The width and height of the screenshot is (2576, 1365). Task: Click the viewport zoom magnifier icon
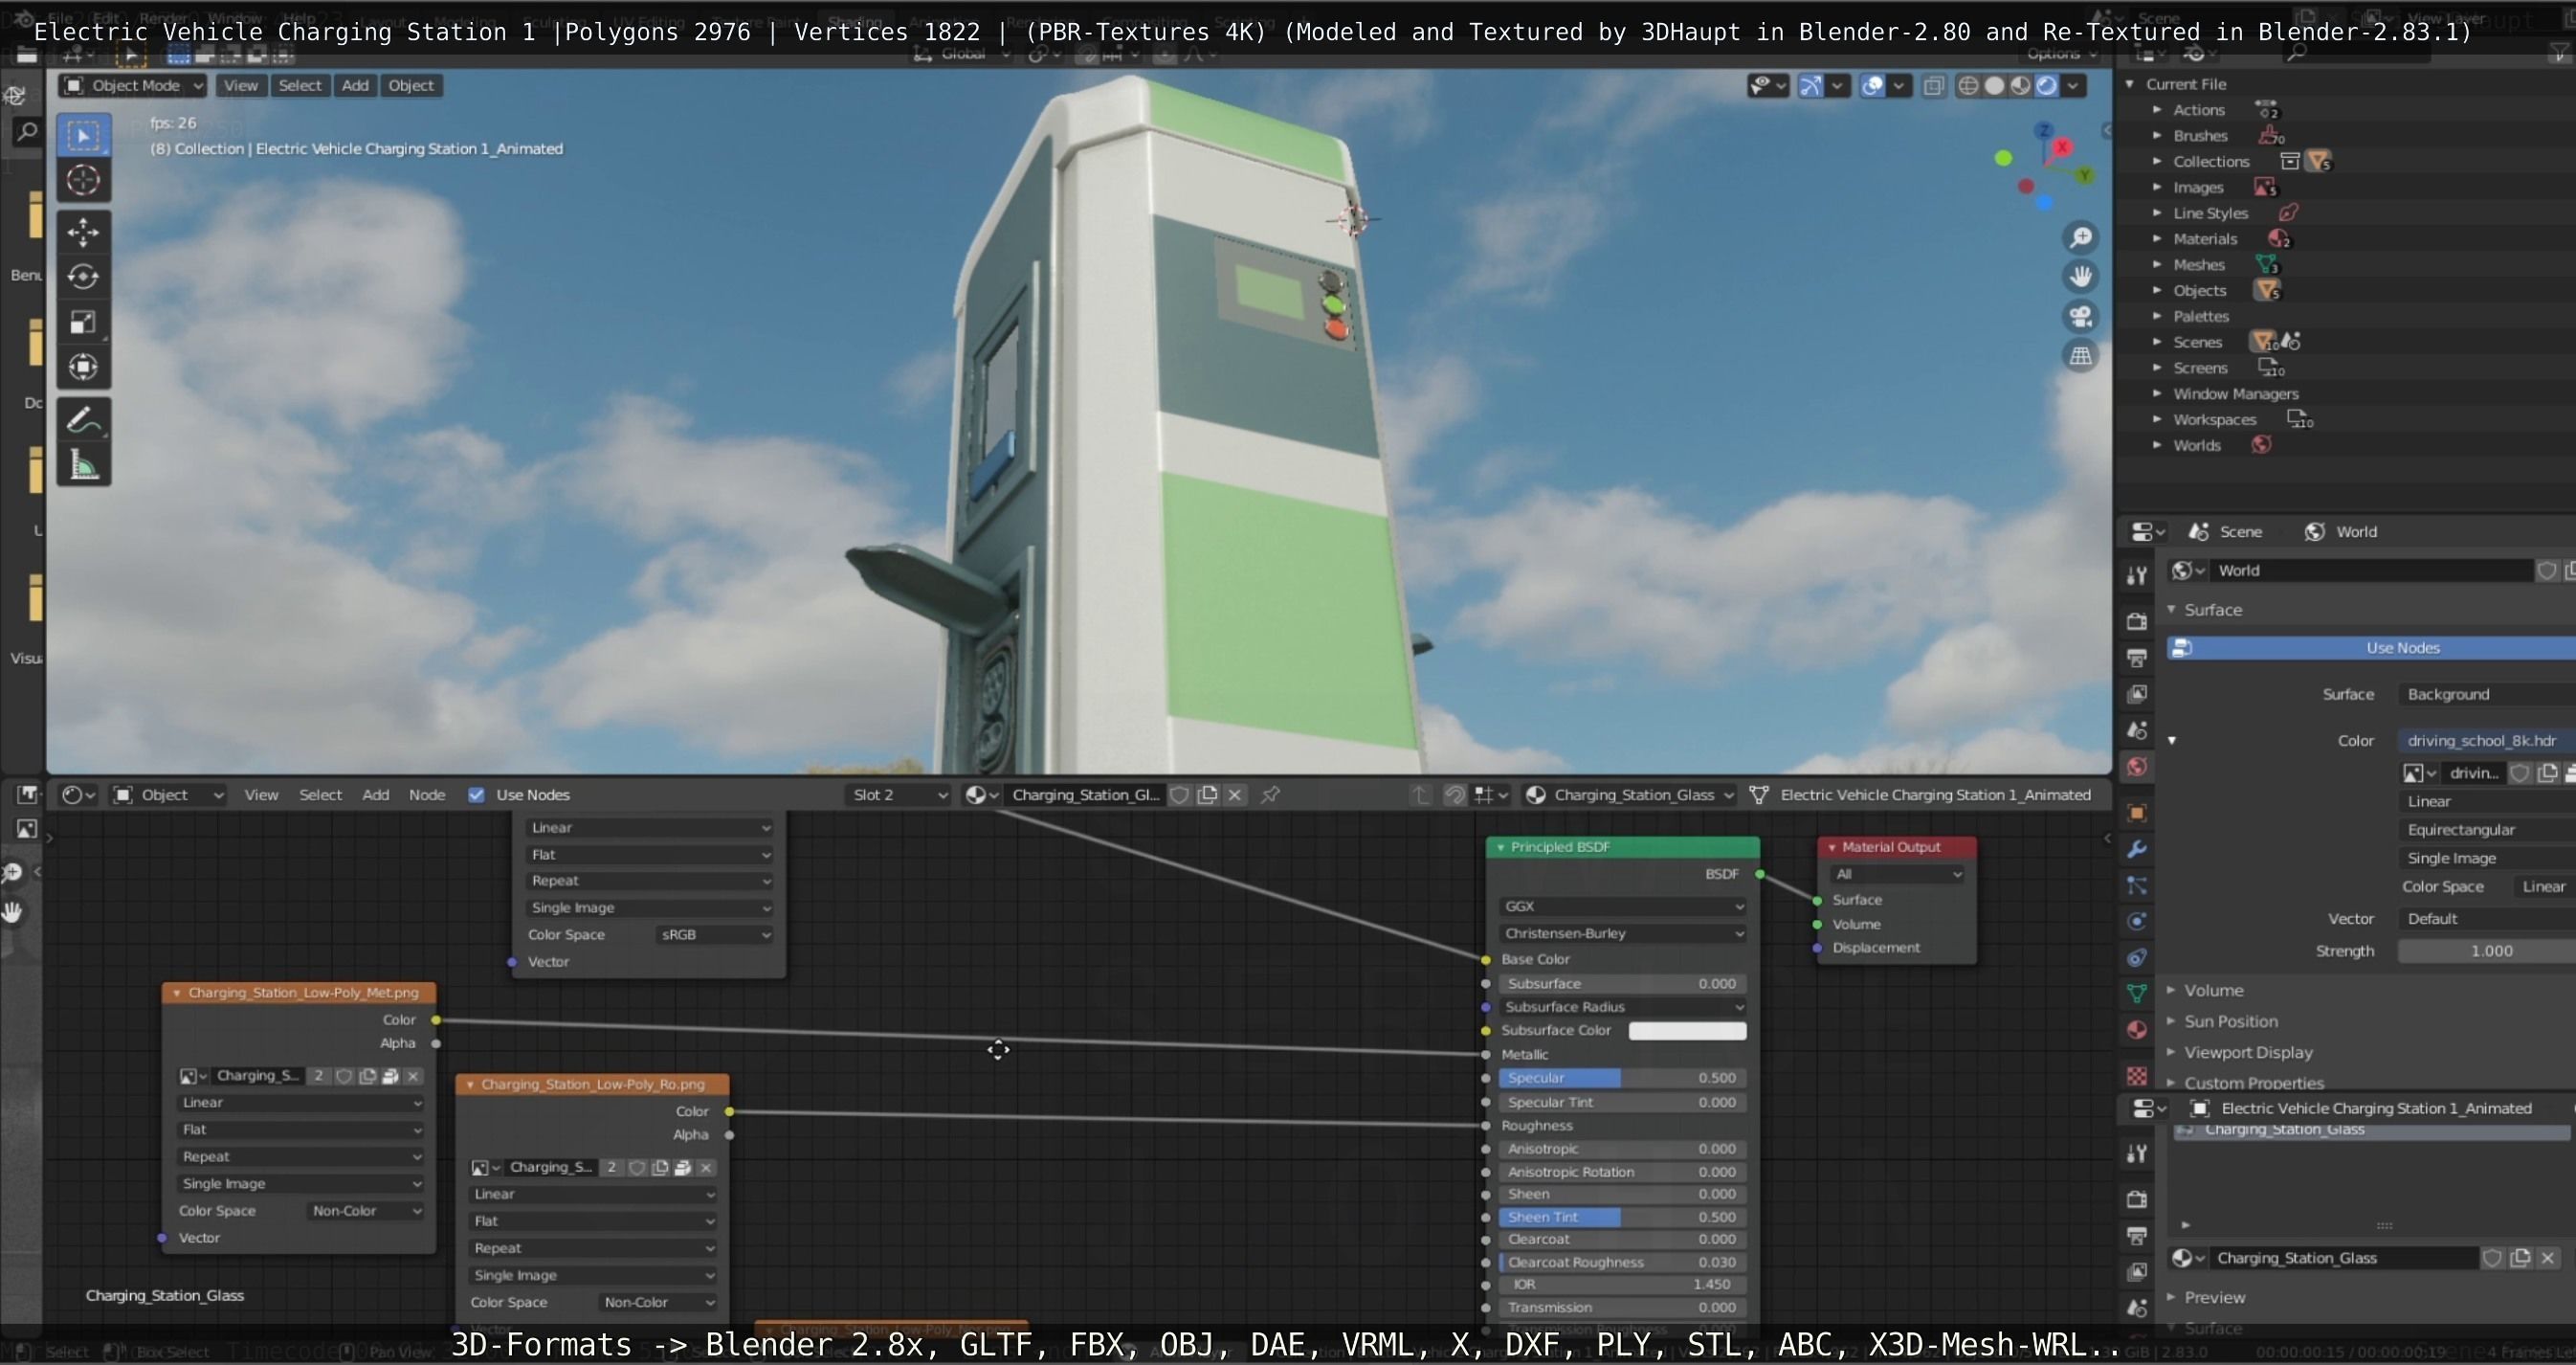[x=2081, y=238]
